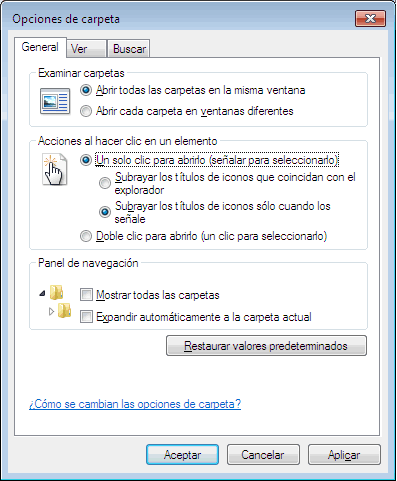Image resolution: width=397 pixels, height=481 pixels.
Task: Click the top folder icon in navigation panel
Action: coord(57,292)
